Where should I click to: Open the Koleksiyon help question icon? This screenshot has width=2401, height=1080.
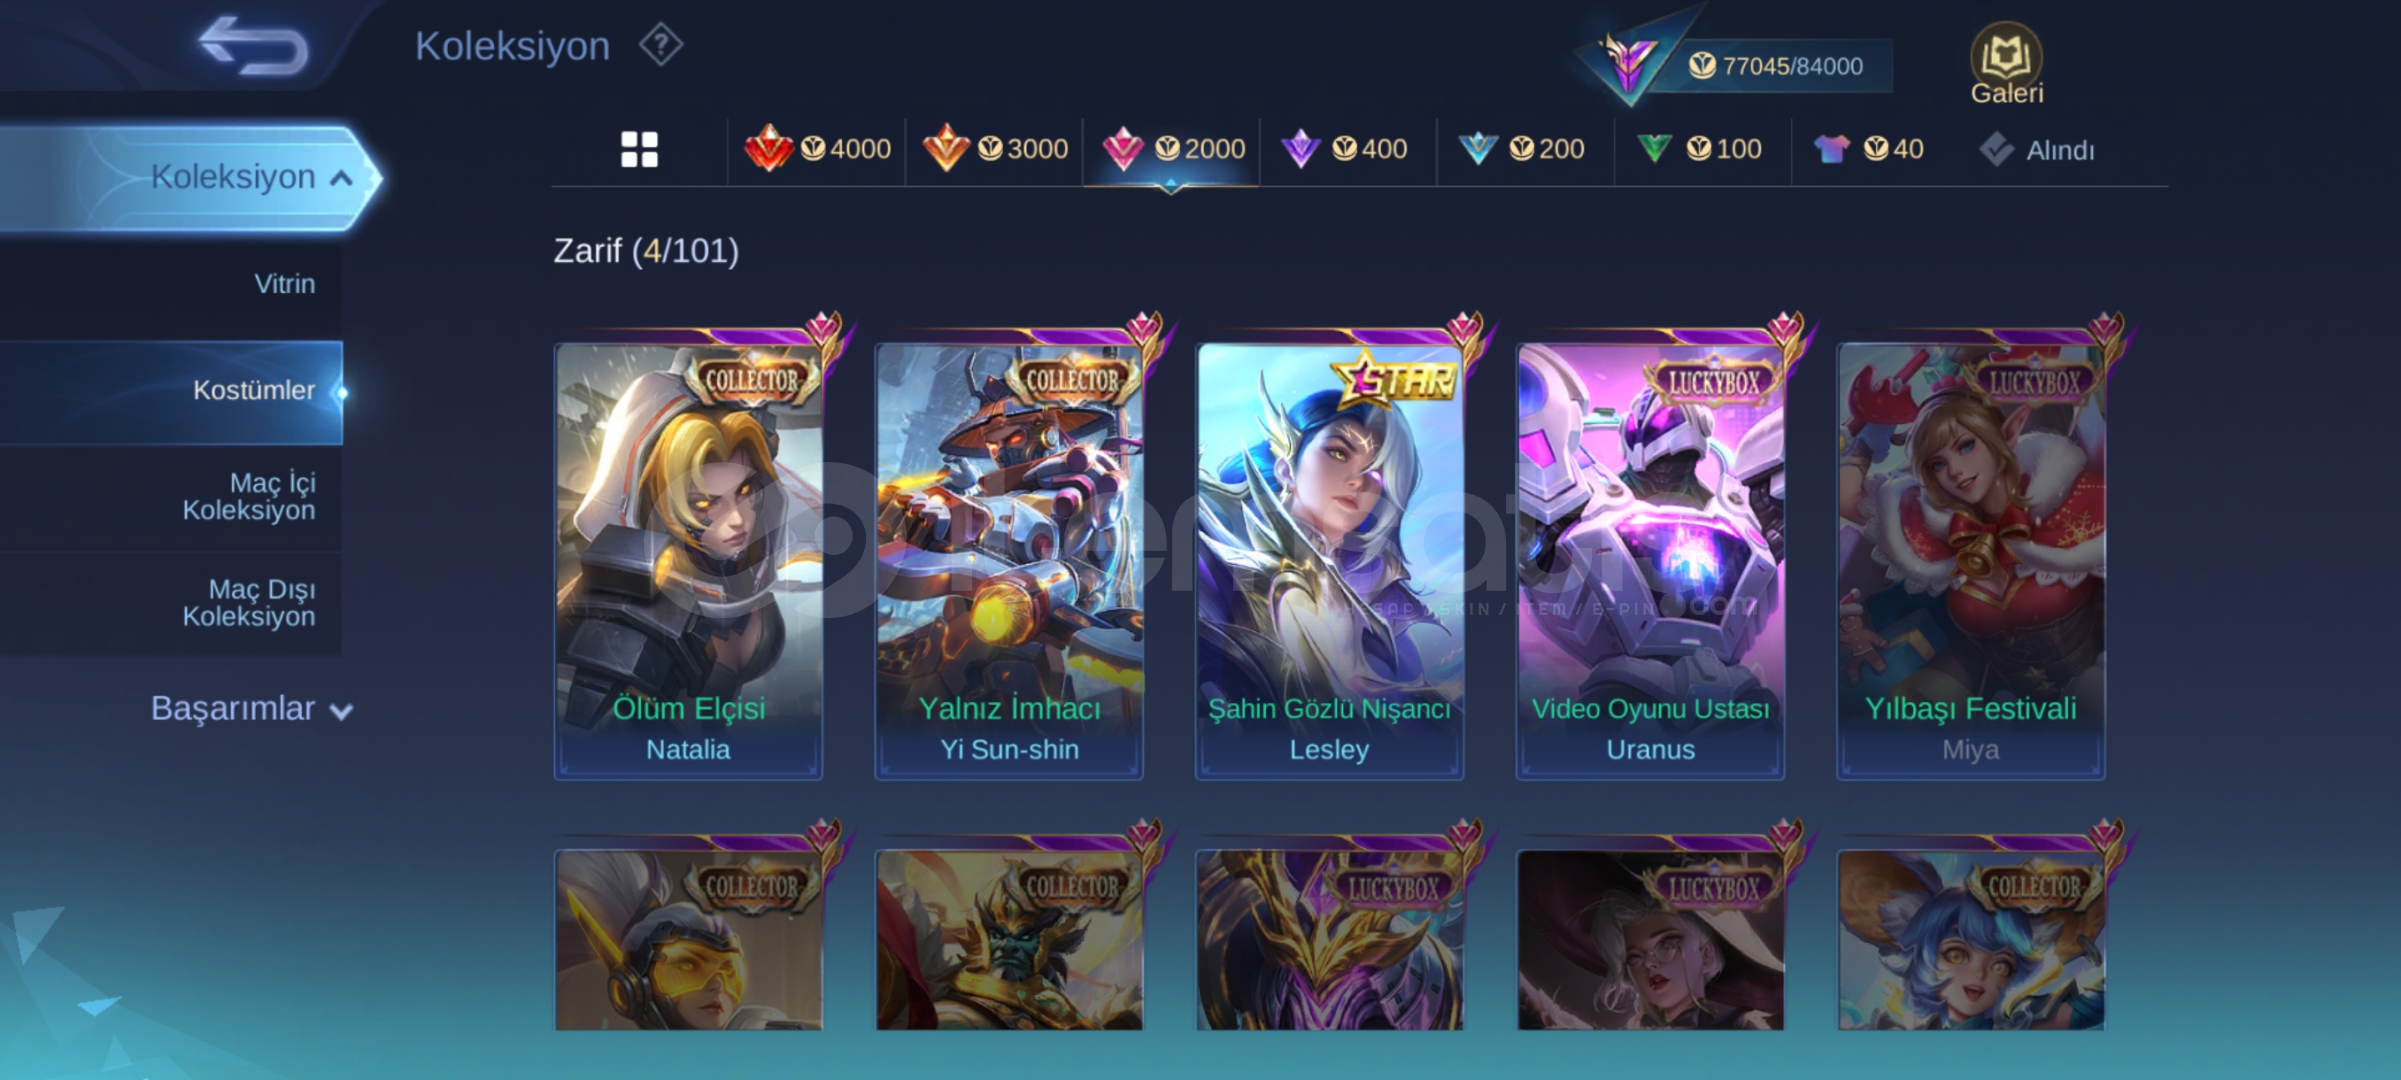[x=661, y=45]
